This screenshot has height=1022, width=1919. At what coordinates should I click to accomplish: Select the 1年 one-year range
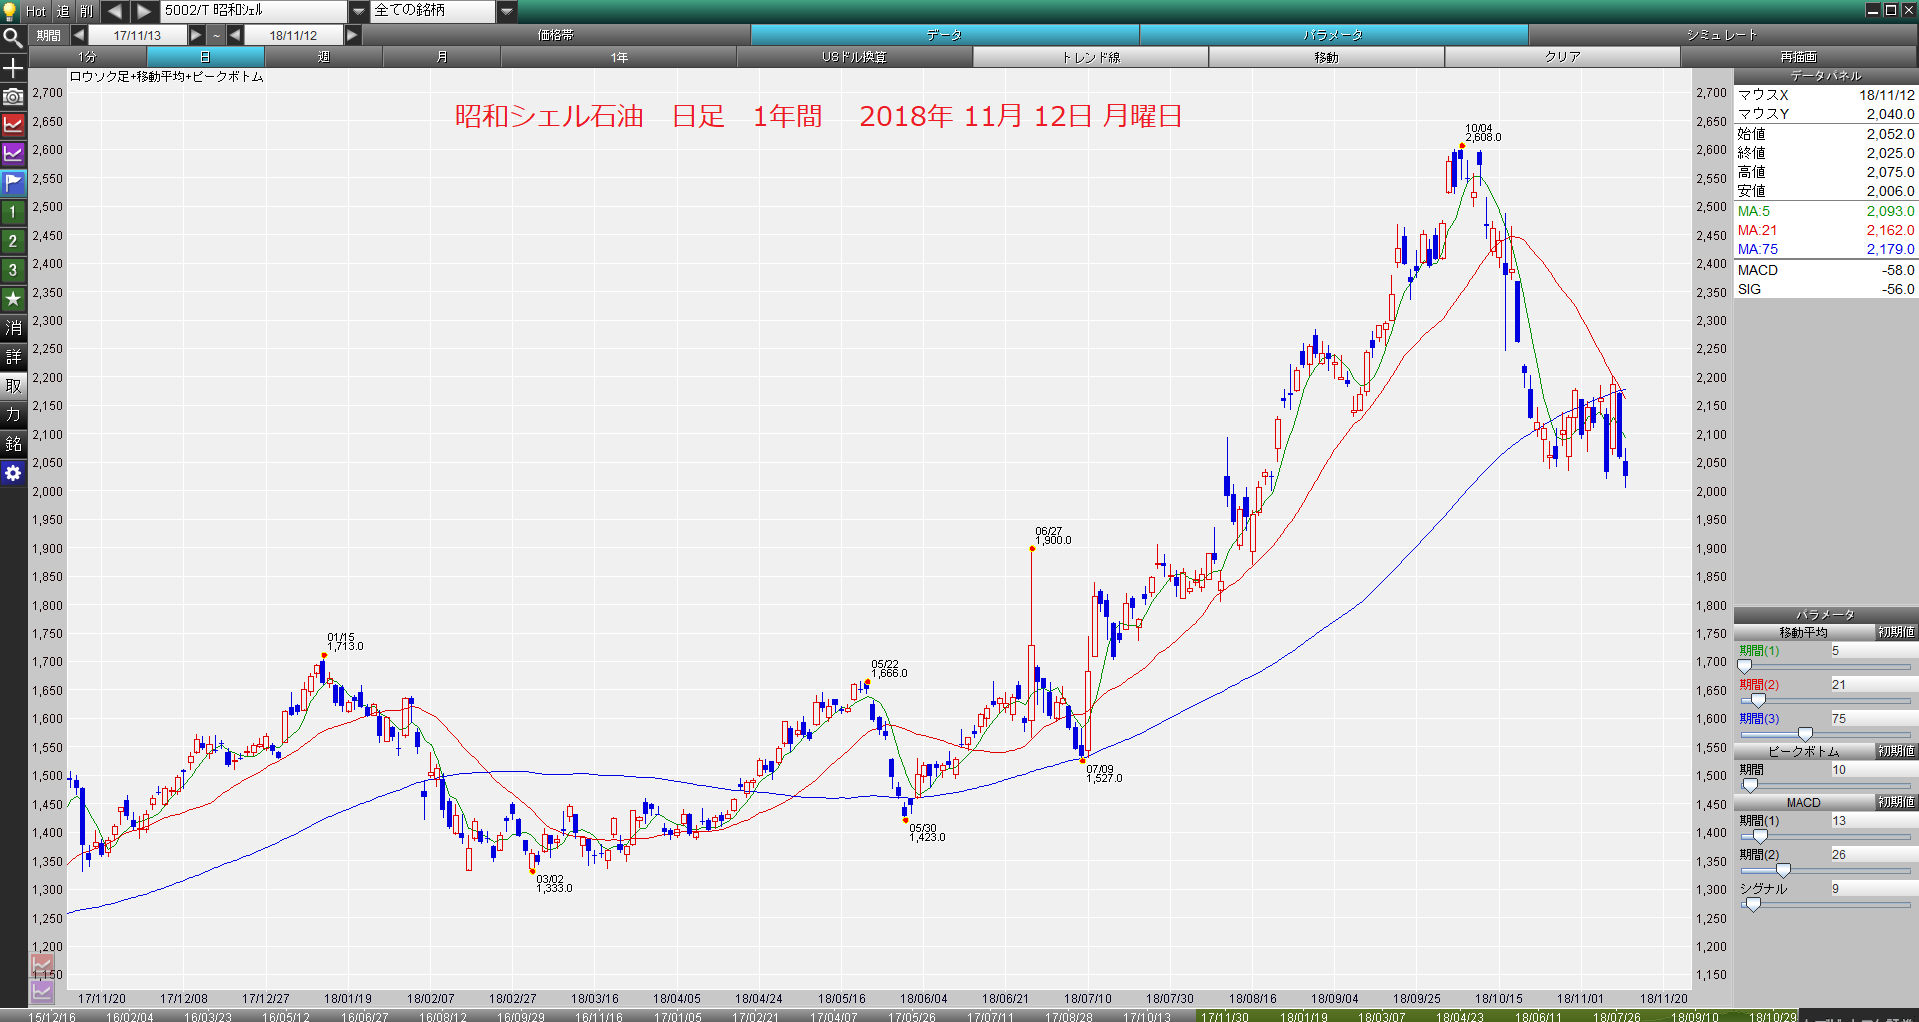(x=619, y=57)
